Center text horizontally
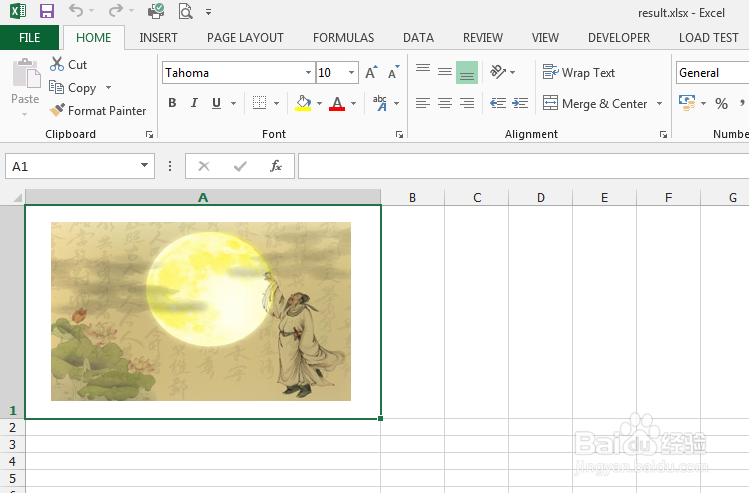This screenshot has height=493, width=749. tap(445, 103)
